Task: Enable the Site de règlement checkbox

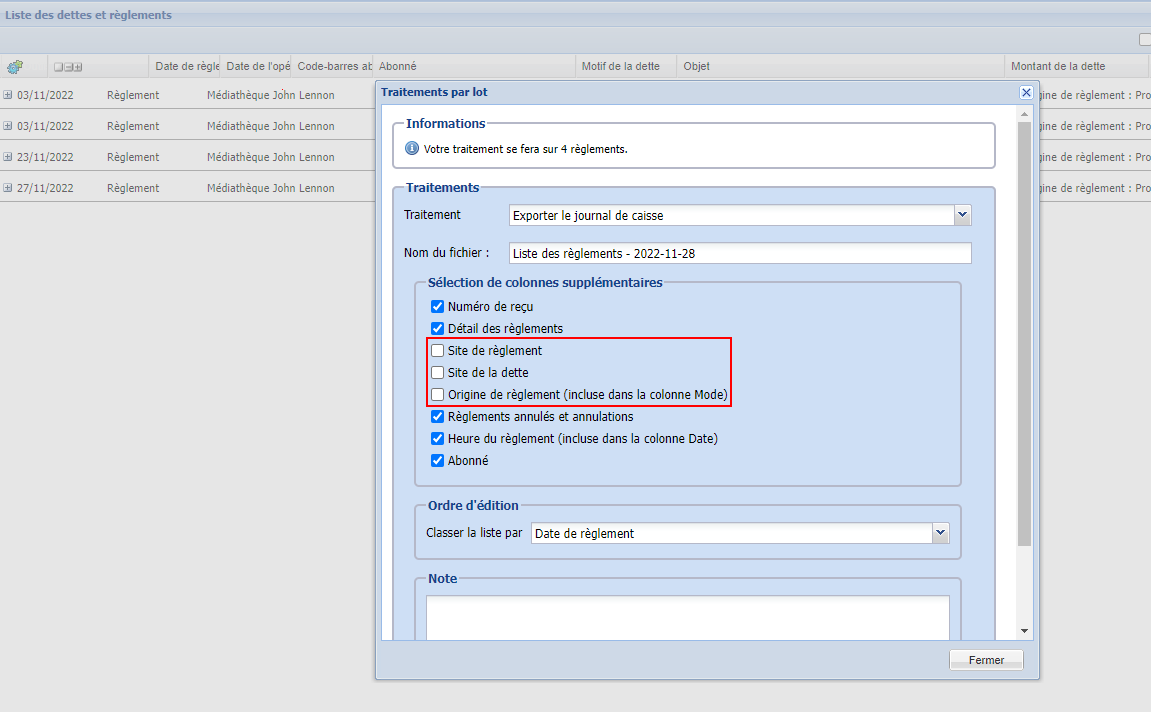Action: pos(437,351)
